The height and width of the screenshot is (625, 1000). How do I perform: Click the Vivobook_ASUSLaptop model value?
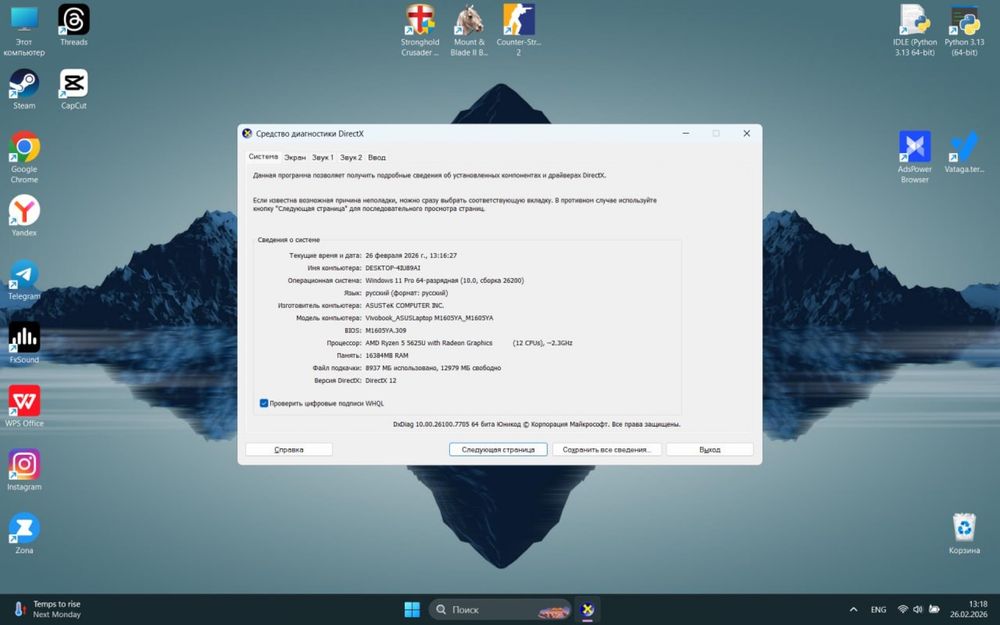[x=429, y=318]
